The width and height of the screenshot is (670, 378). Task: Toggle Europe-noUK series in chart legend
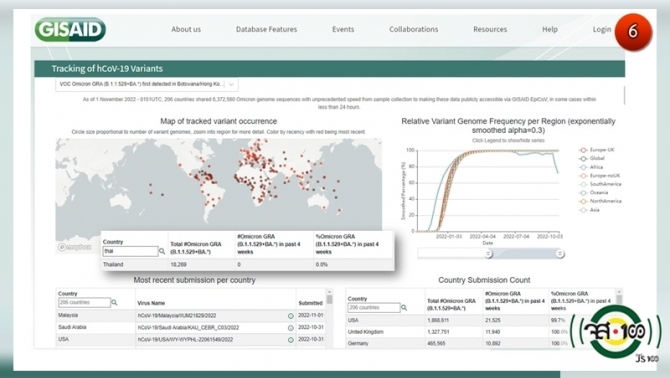pyautogui.click(x=600, y=176)
